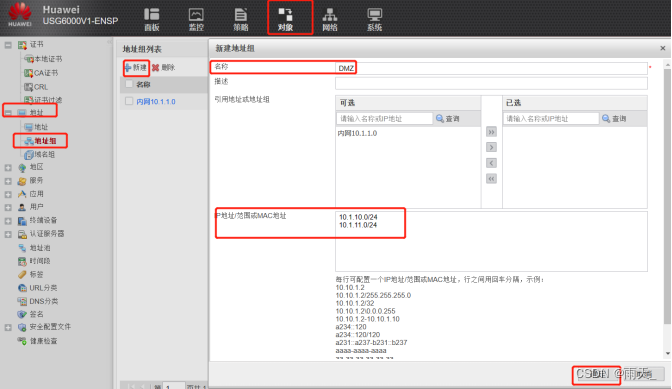Viewport: 672px width, 389px height.
Task: Click 查询 under 已选 list
Action: click(614, 119)
